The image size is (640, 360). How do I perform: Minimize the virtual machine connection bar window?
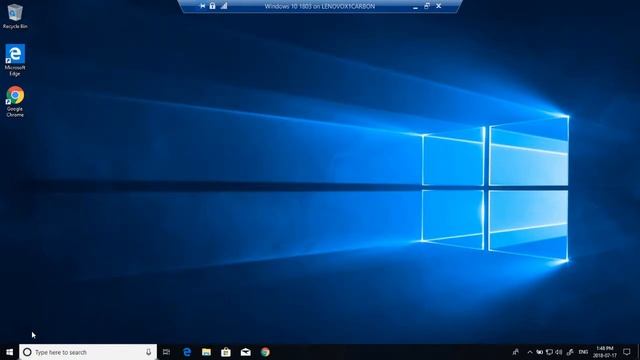(415, 7)
